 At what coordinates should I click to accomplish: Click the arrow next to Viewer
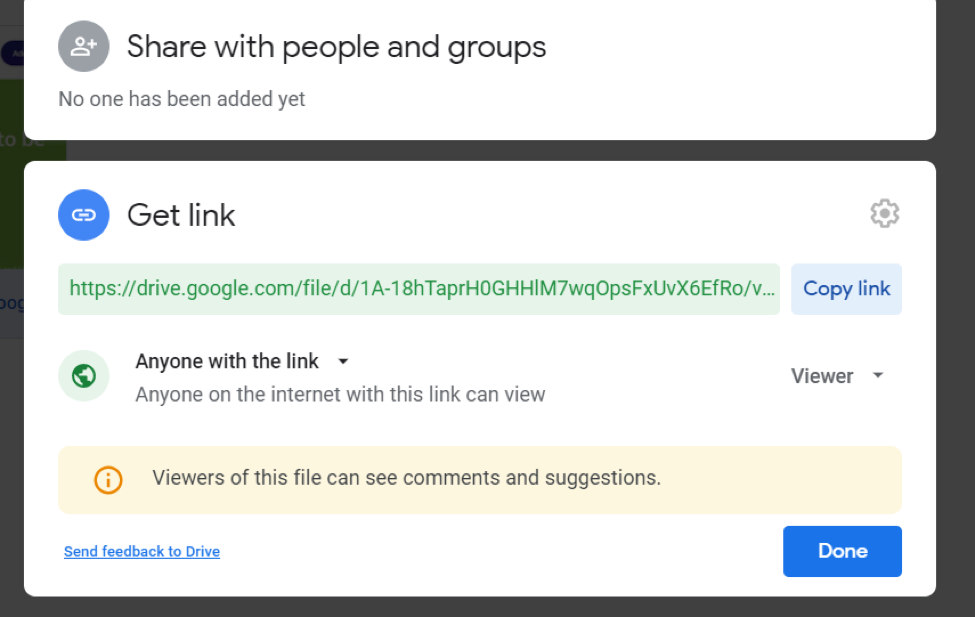[x=878, y=376]
